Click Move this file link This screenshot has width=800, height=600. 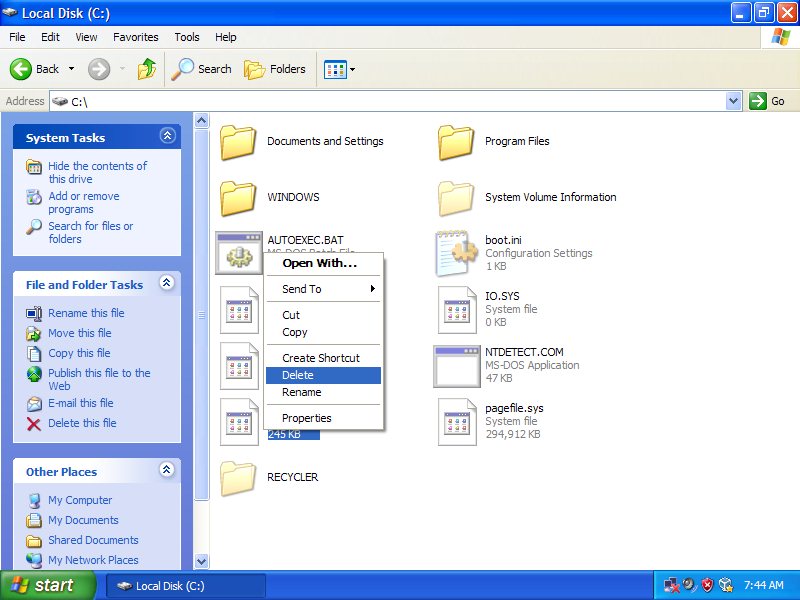[80, 333]
